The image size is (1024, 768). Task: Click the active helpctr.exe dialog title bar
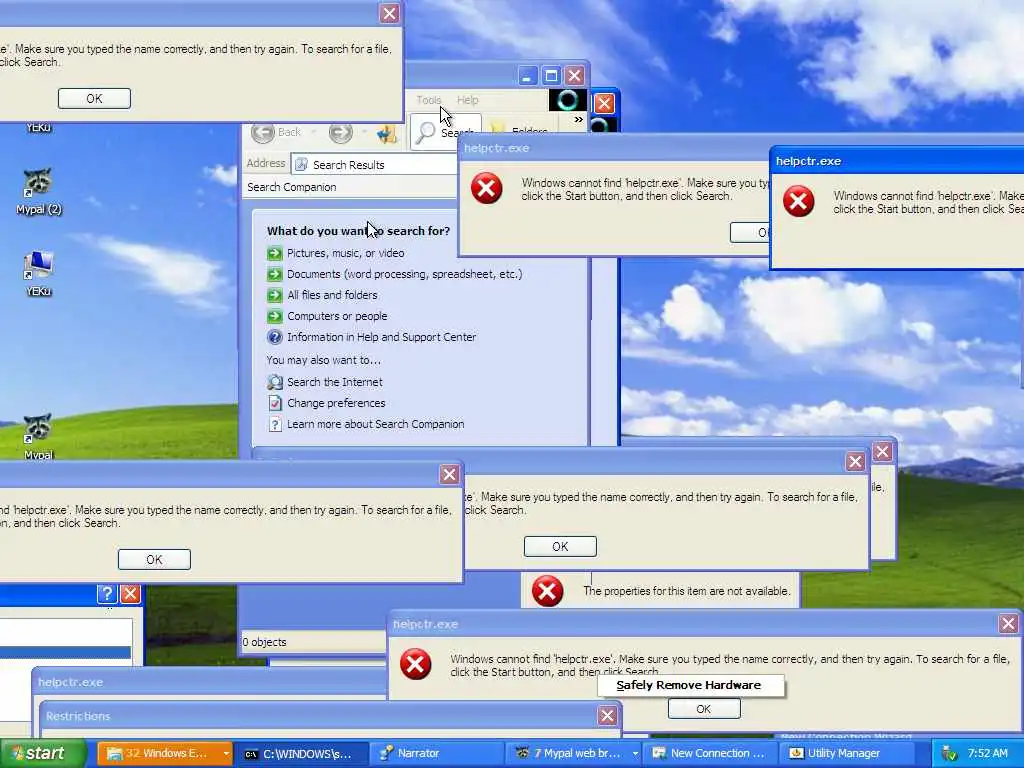tap(897, 161)
